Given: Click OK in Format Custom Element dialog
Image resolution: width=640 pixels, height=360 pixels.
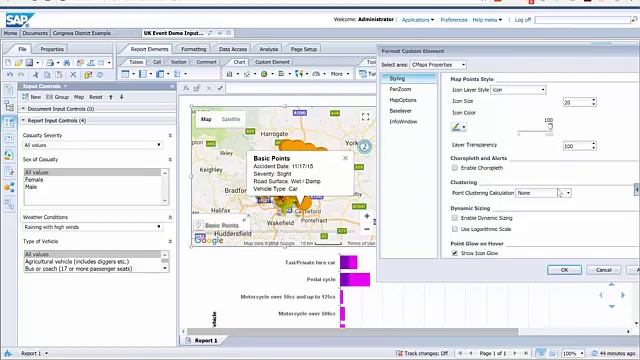Looking at the screenshot, I should [564, 270].
